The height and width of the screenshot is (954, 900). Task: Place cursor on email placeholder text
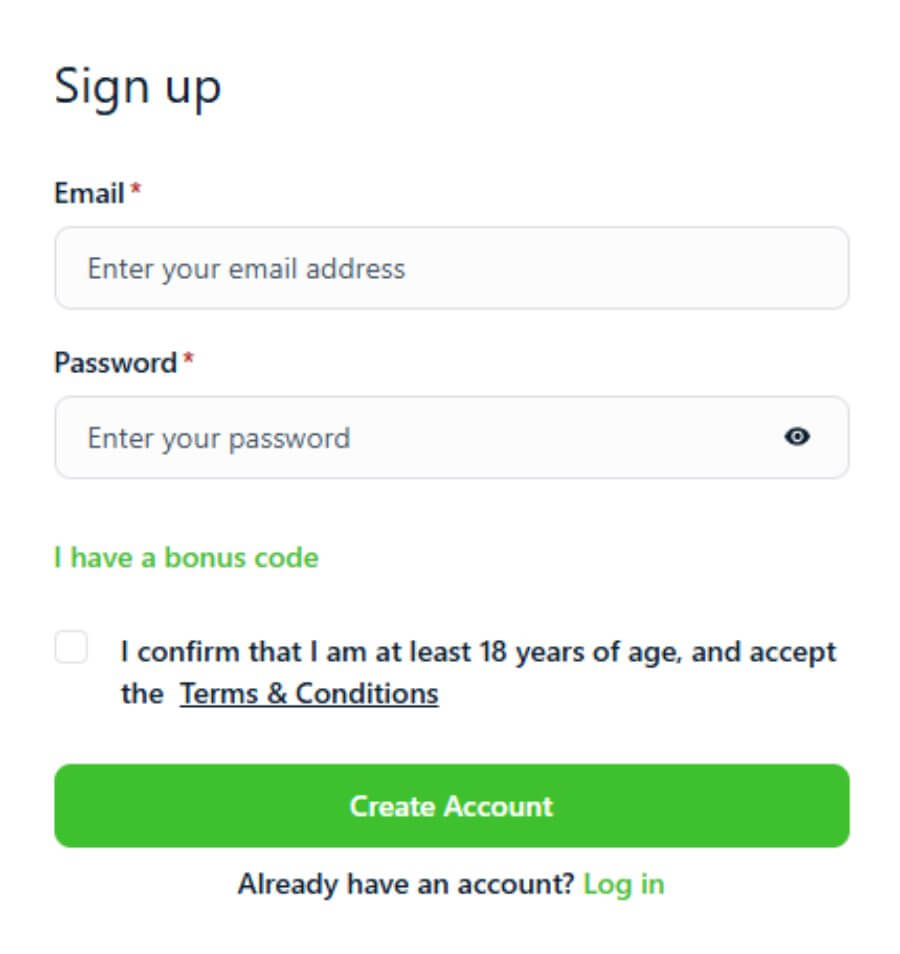pos(246,269)
